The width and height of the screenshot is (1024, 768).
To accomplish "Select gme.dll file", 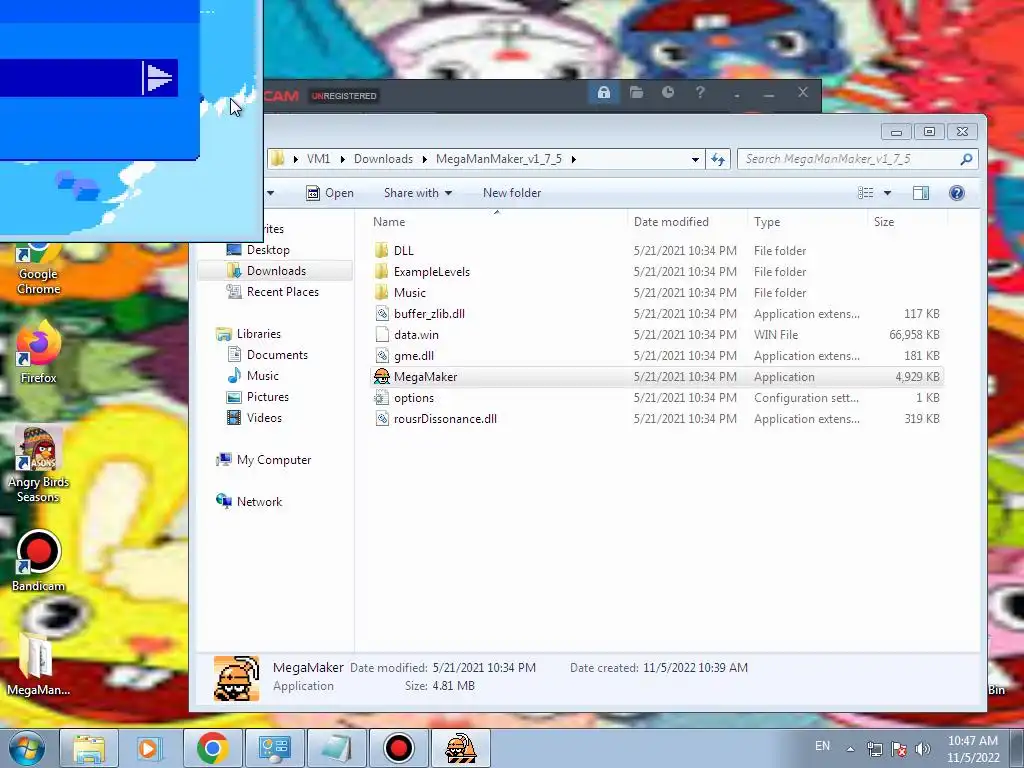I will (x=413, y=355).
